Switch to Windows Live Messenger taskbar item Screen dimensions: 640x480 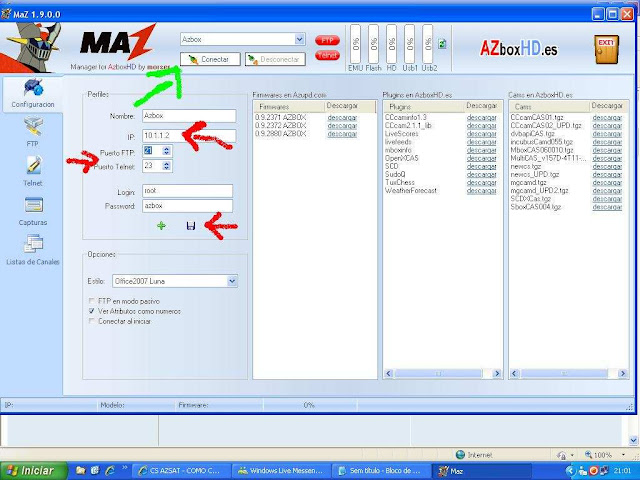[282, 471]
